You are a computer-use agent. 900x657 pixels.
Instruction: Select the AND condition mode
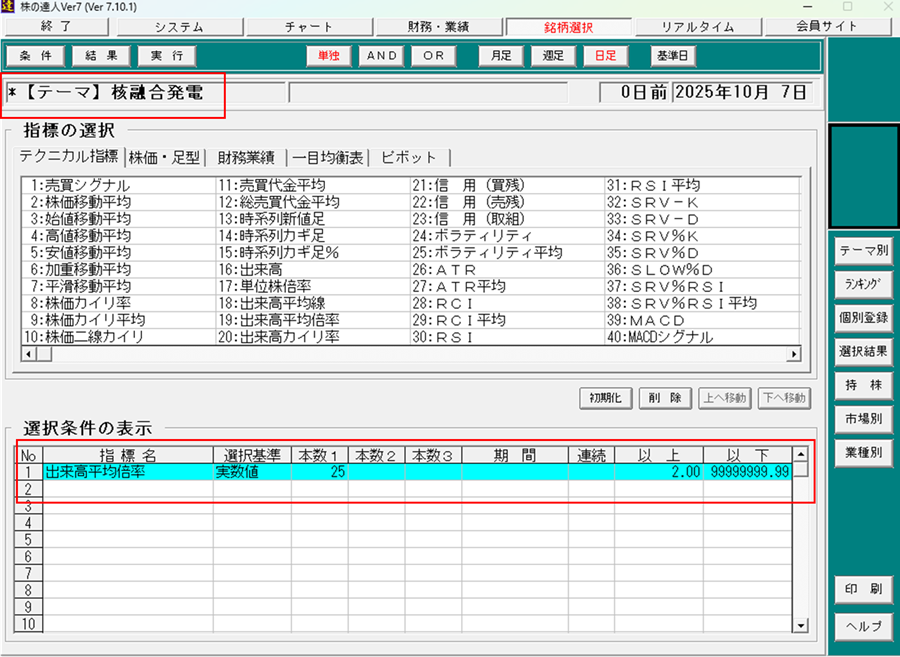tap(382, 56)
